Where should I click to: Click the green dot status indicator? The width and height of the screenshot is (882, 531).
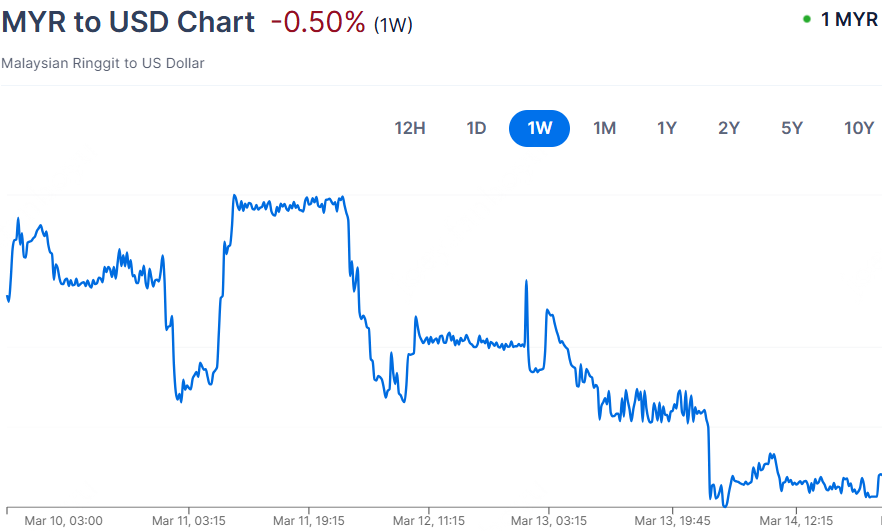pyautogui.click(x=807, y=20)
